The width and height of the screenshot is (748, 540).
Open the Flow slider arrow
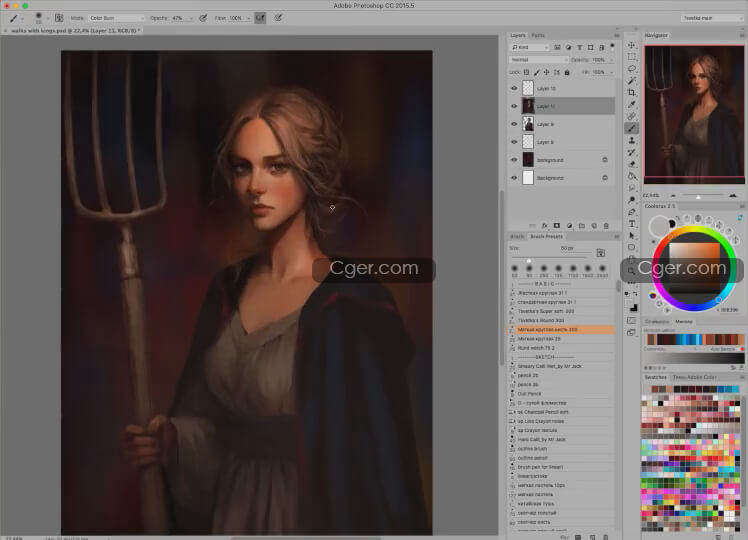(249, 18)
